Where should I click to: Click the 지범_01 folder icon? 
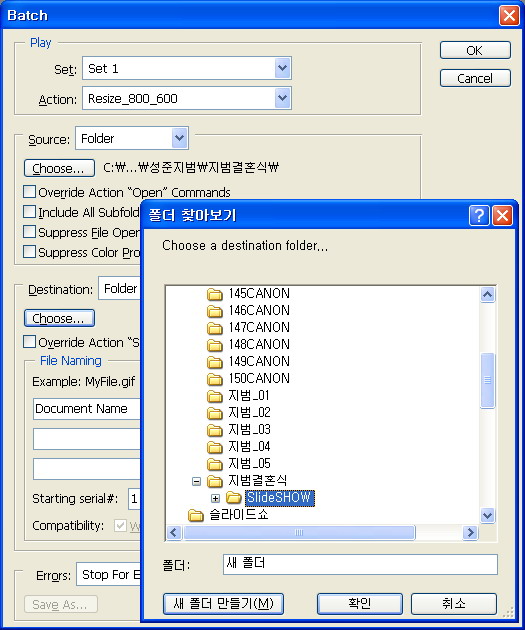click(214, 396)
